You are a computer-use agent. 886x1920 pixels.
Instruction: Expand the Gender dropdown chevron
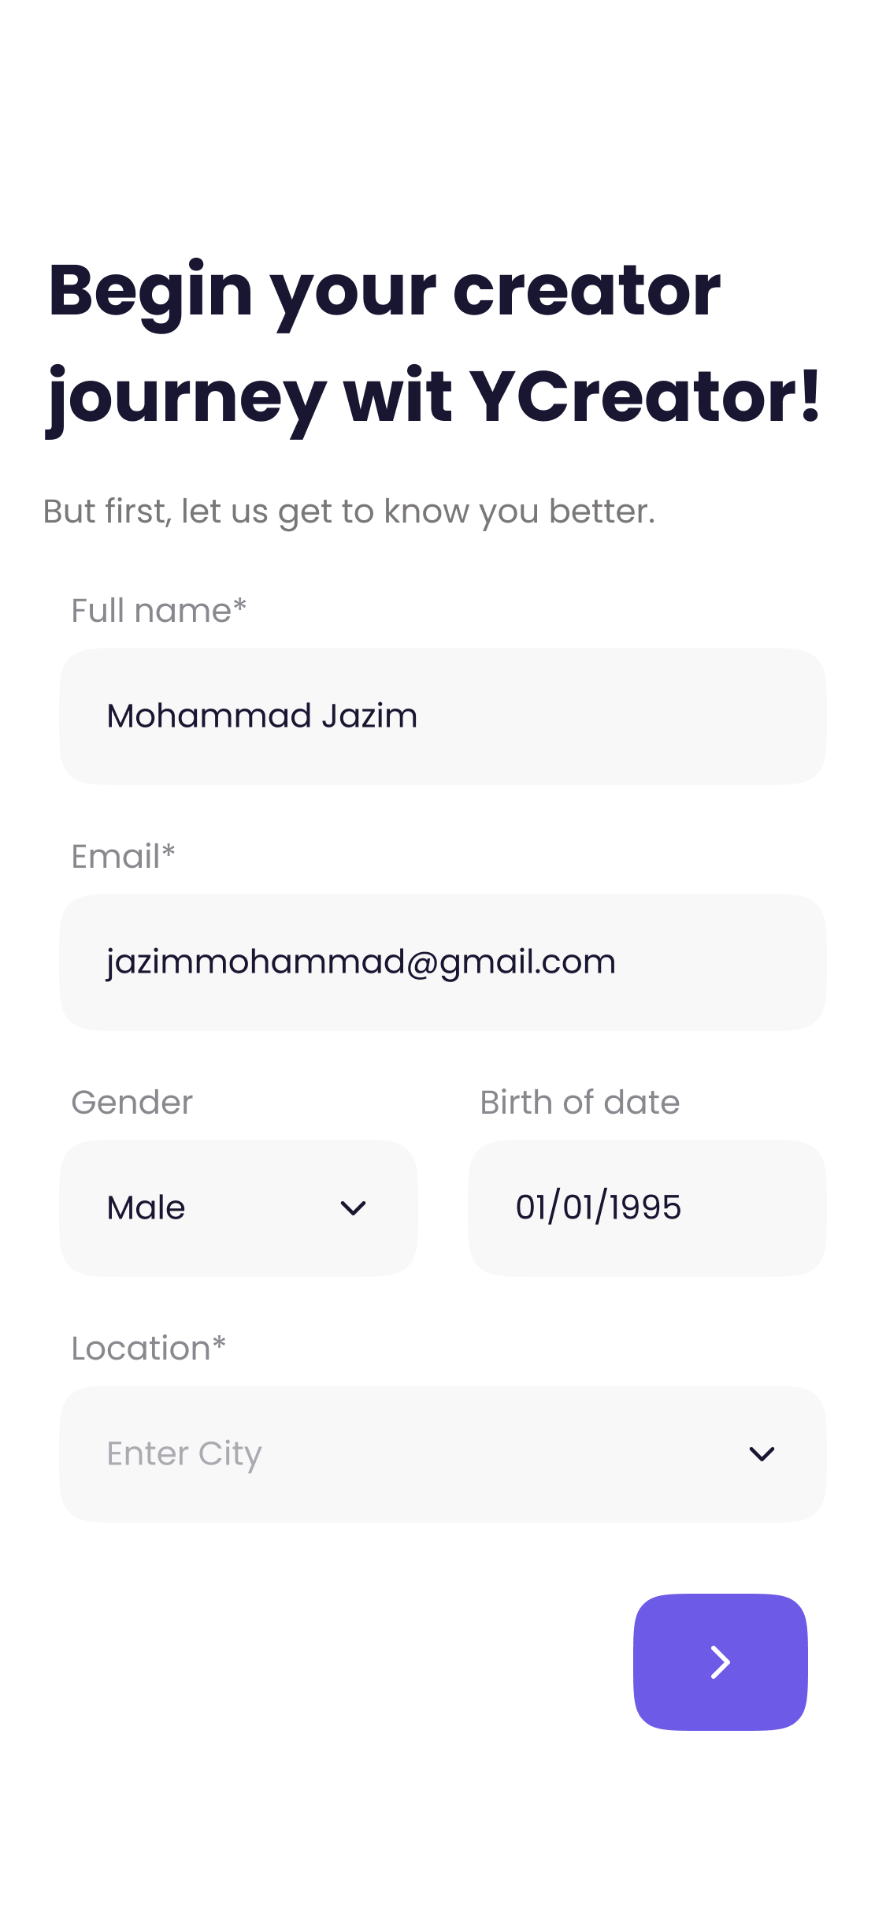[353, 1208]
